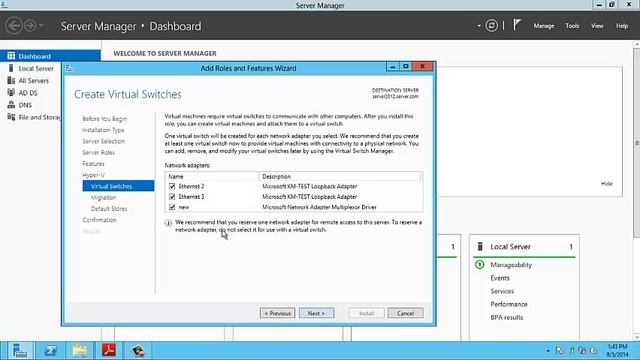Maximize the Add Roles and Features Wizard
640x360 pixels.
pos(405,67)
